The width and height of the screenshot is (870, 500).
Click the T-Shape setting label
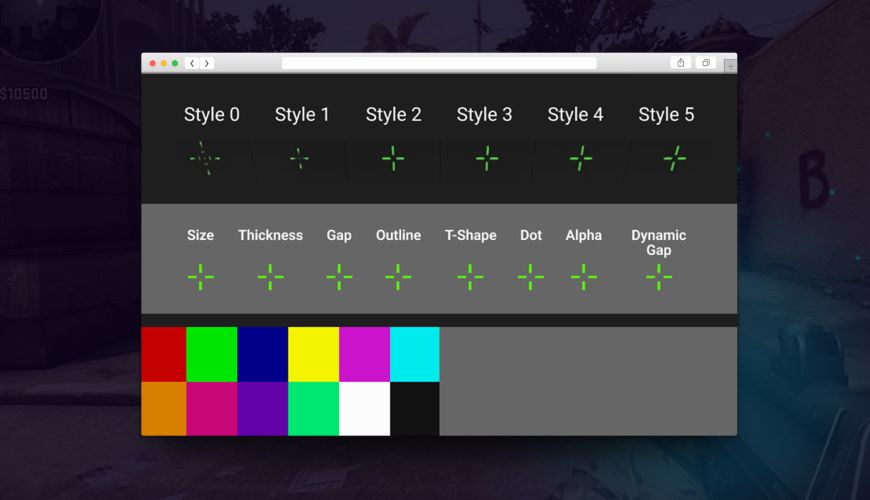(x=471, y=236)
